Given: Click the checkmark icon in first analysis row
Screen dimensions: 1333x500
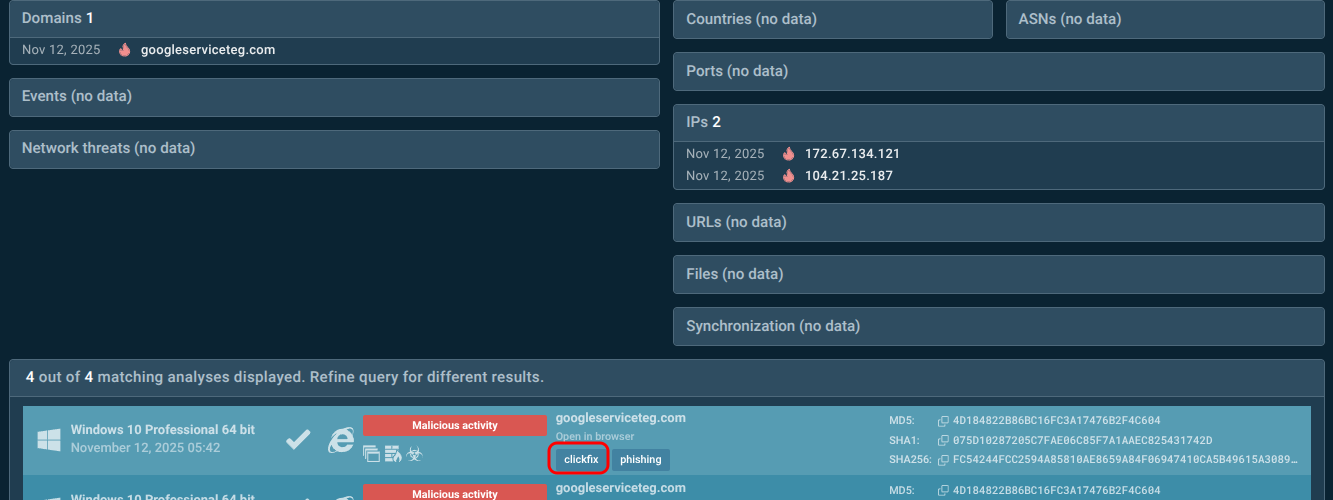Looking at the screenshot, I should coord(297,439).
